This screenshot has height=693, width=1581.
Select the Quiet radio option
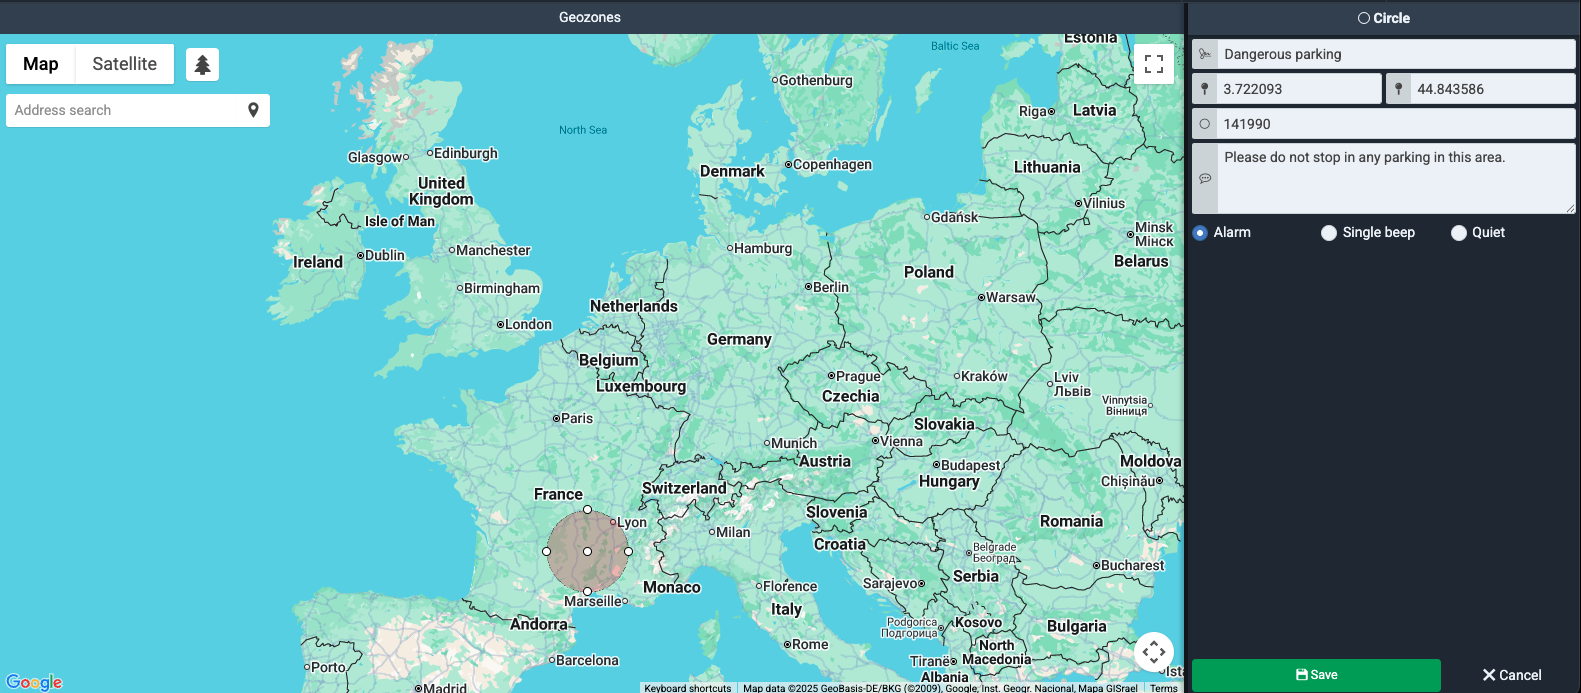coord(1459,233)
